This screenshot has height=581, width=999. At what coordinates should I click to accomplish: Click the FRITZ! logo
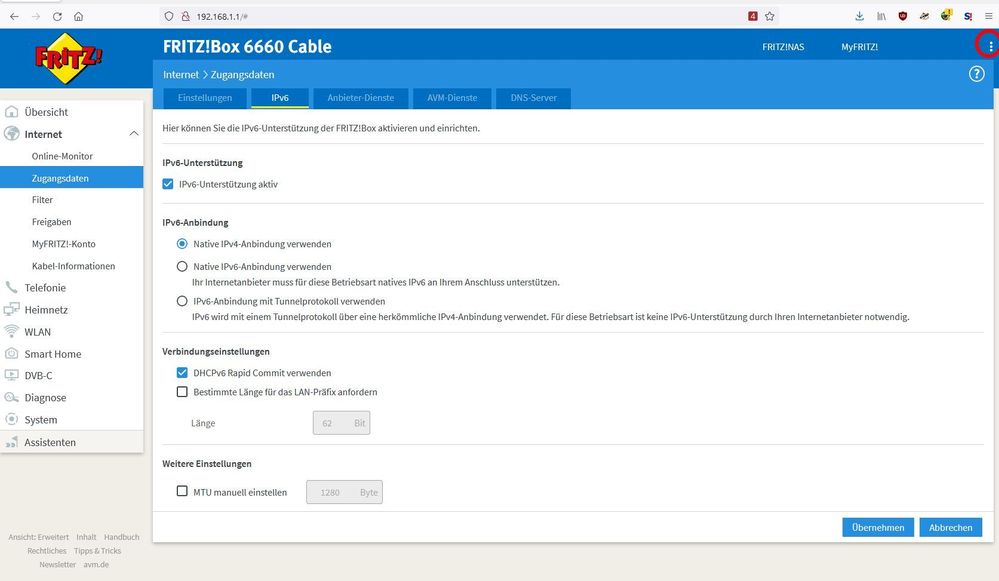68,59
